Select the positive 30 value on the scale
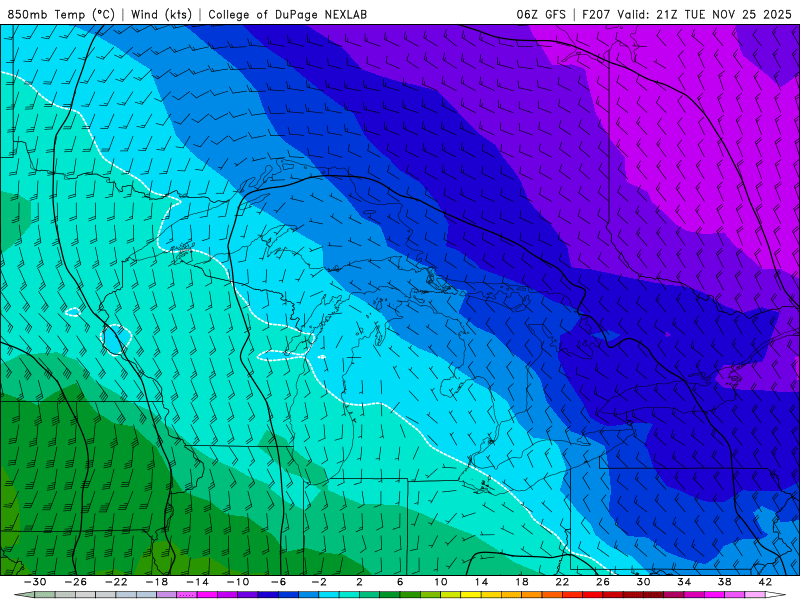 [643, 582]
